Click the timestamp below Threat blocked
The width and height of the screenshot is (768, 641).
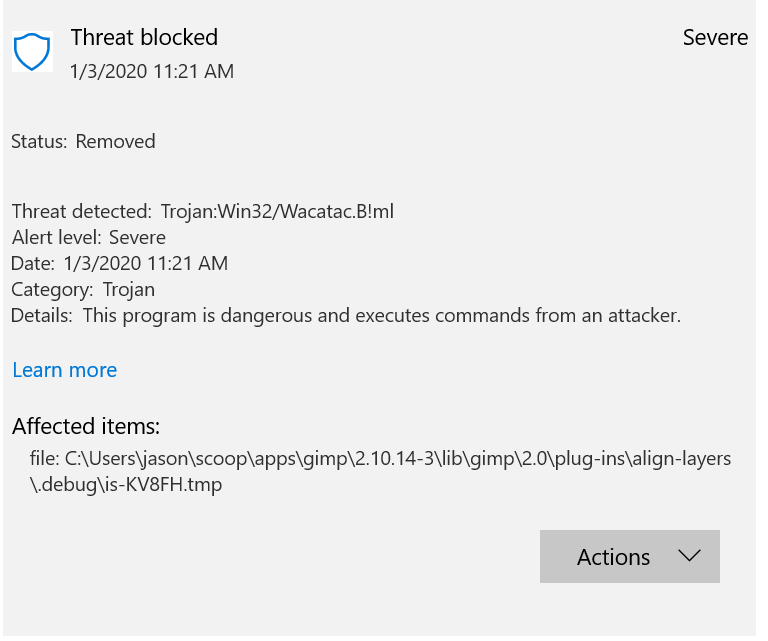click(152, 72)
